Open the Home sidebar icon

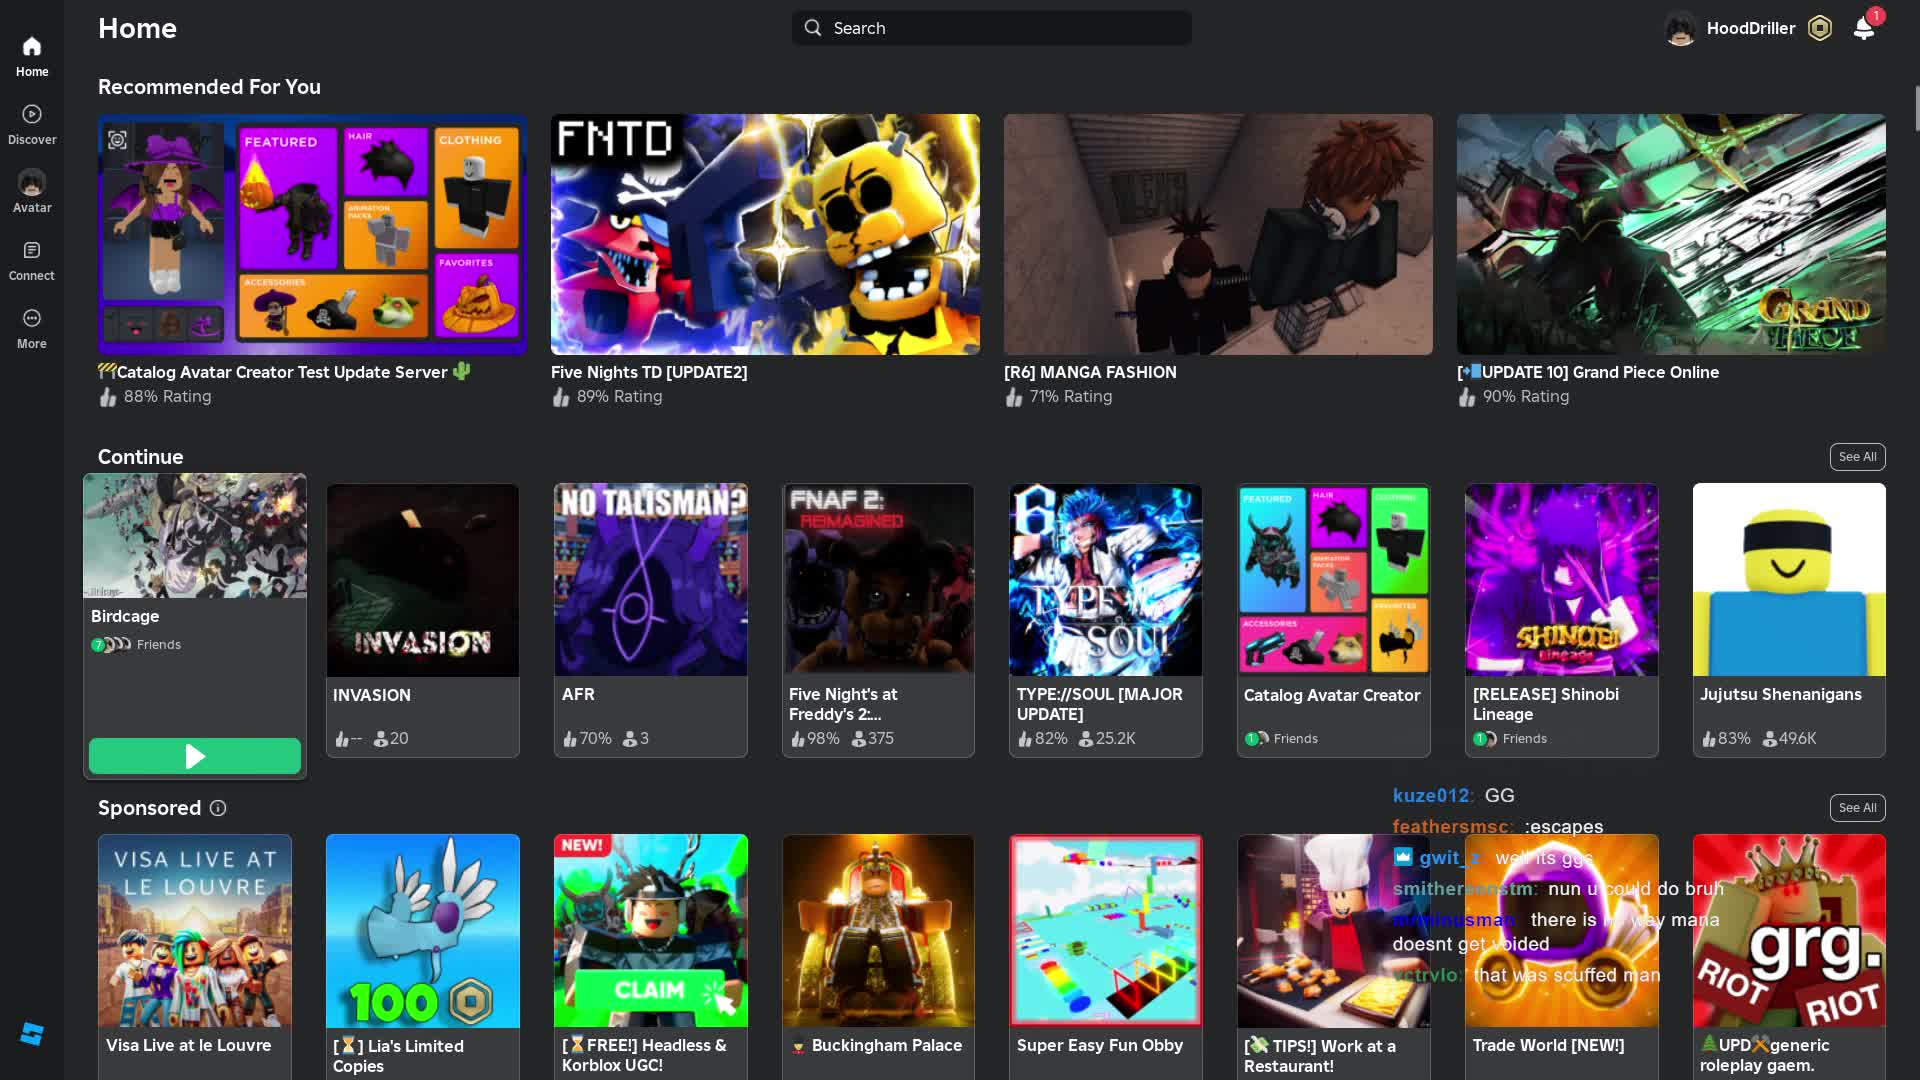(x=32, y=47)
